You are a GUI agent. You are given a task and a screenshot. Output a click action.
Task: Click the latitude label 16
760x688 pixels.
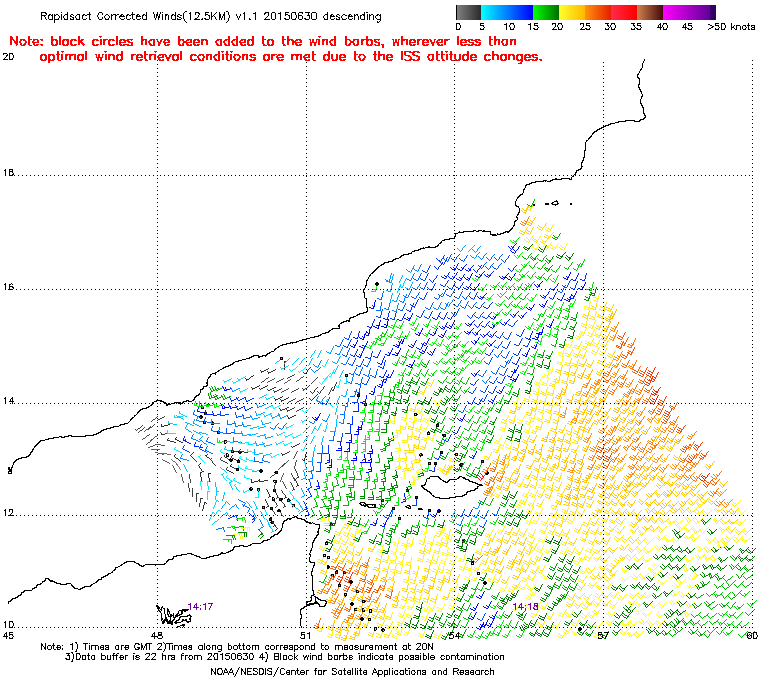(8, 287)
